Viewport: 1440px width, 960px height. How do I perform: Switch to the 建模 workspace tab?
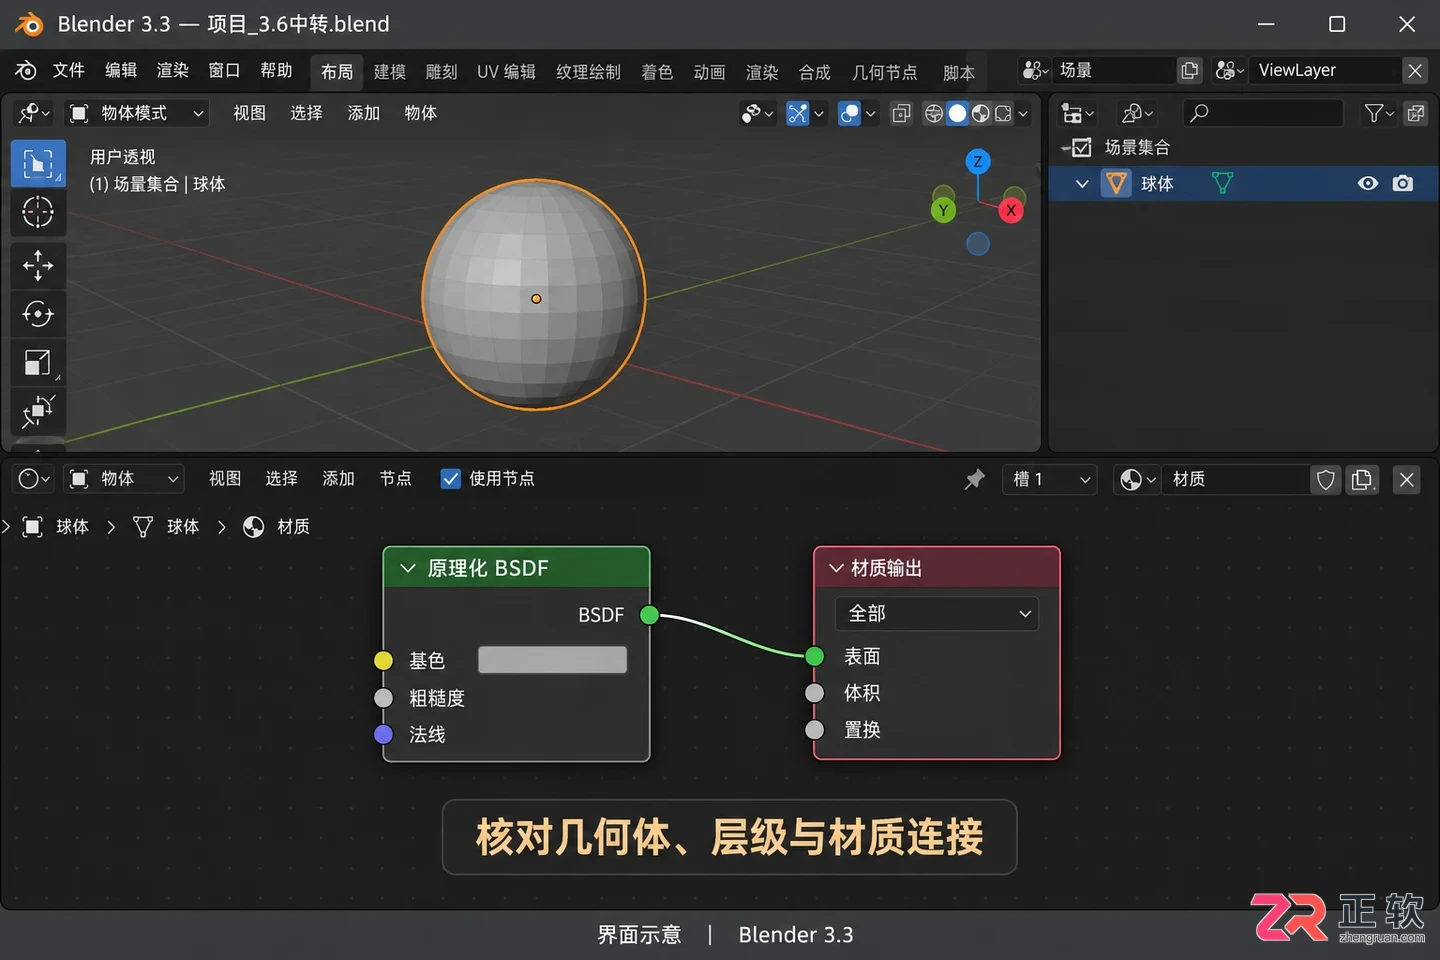coord(390,72)
